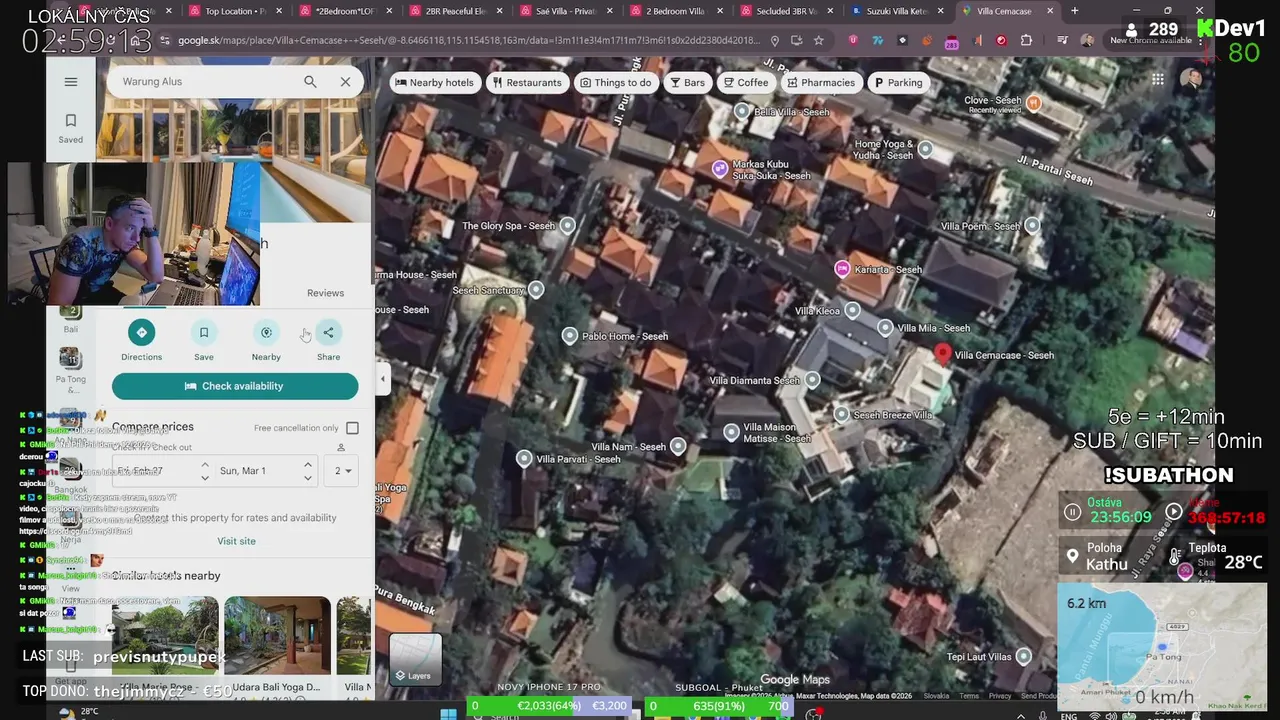Viewport: 1280px width, 720px height.
Task: Select Seseh Sanctuary map pin
Action: tap(536, 290)
